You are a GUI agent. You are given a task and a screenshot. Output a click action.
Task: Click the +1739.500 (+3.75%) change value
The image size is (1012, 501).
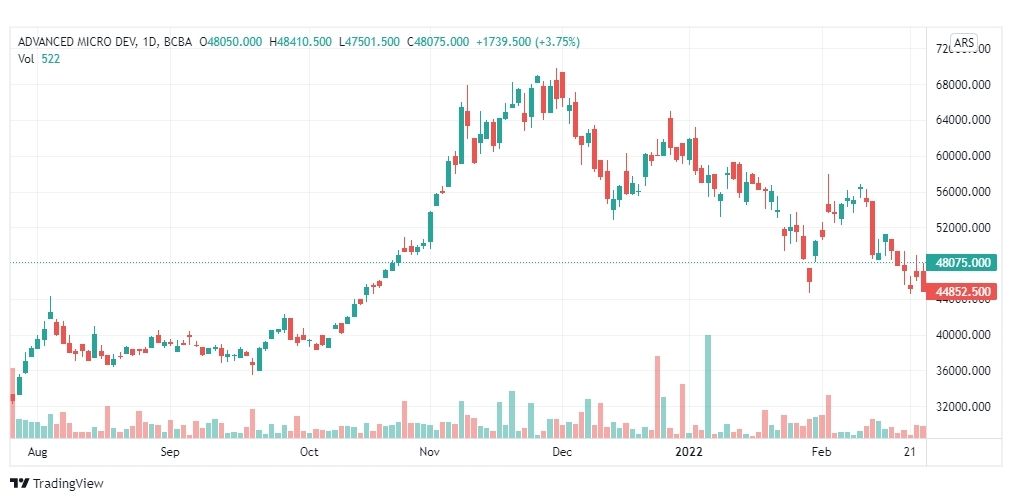tap(528, 42)
